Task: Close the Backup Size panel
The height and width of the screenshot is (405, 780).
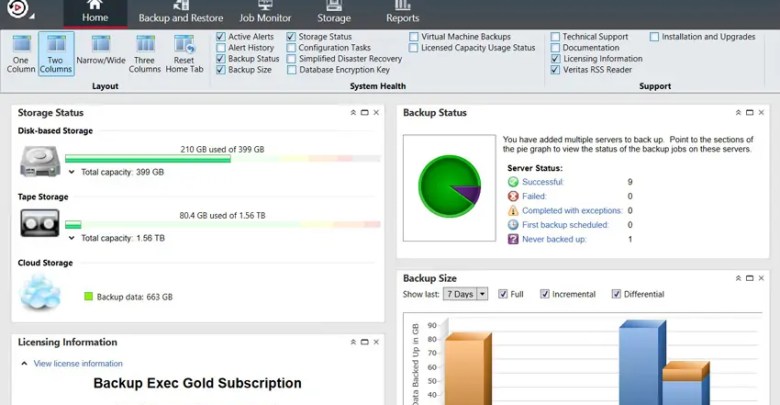Action: (x=761, y=278)
